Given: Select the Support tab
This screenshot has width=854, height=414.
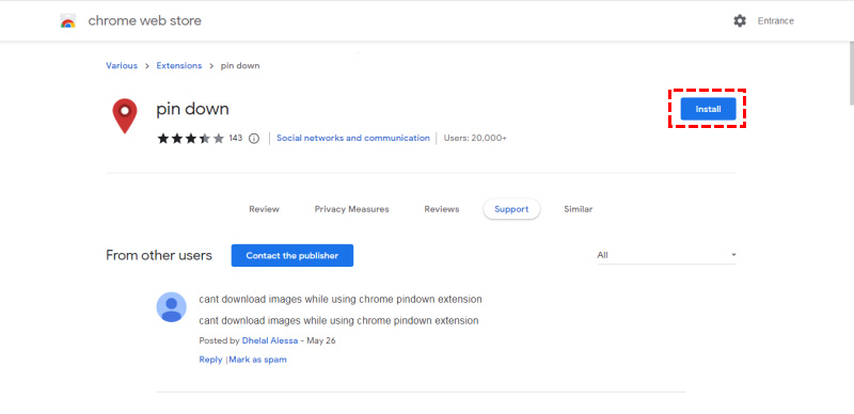Looking at the screenshot, I should pyautogui.click(x=511, y=209).
